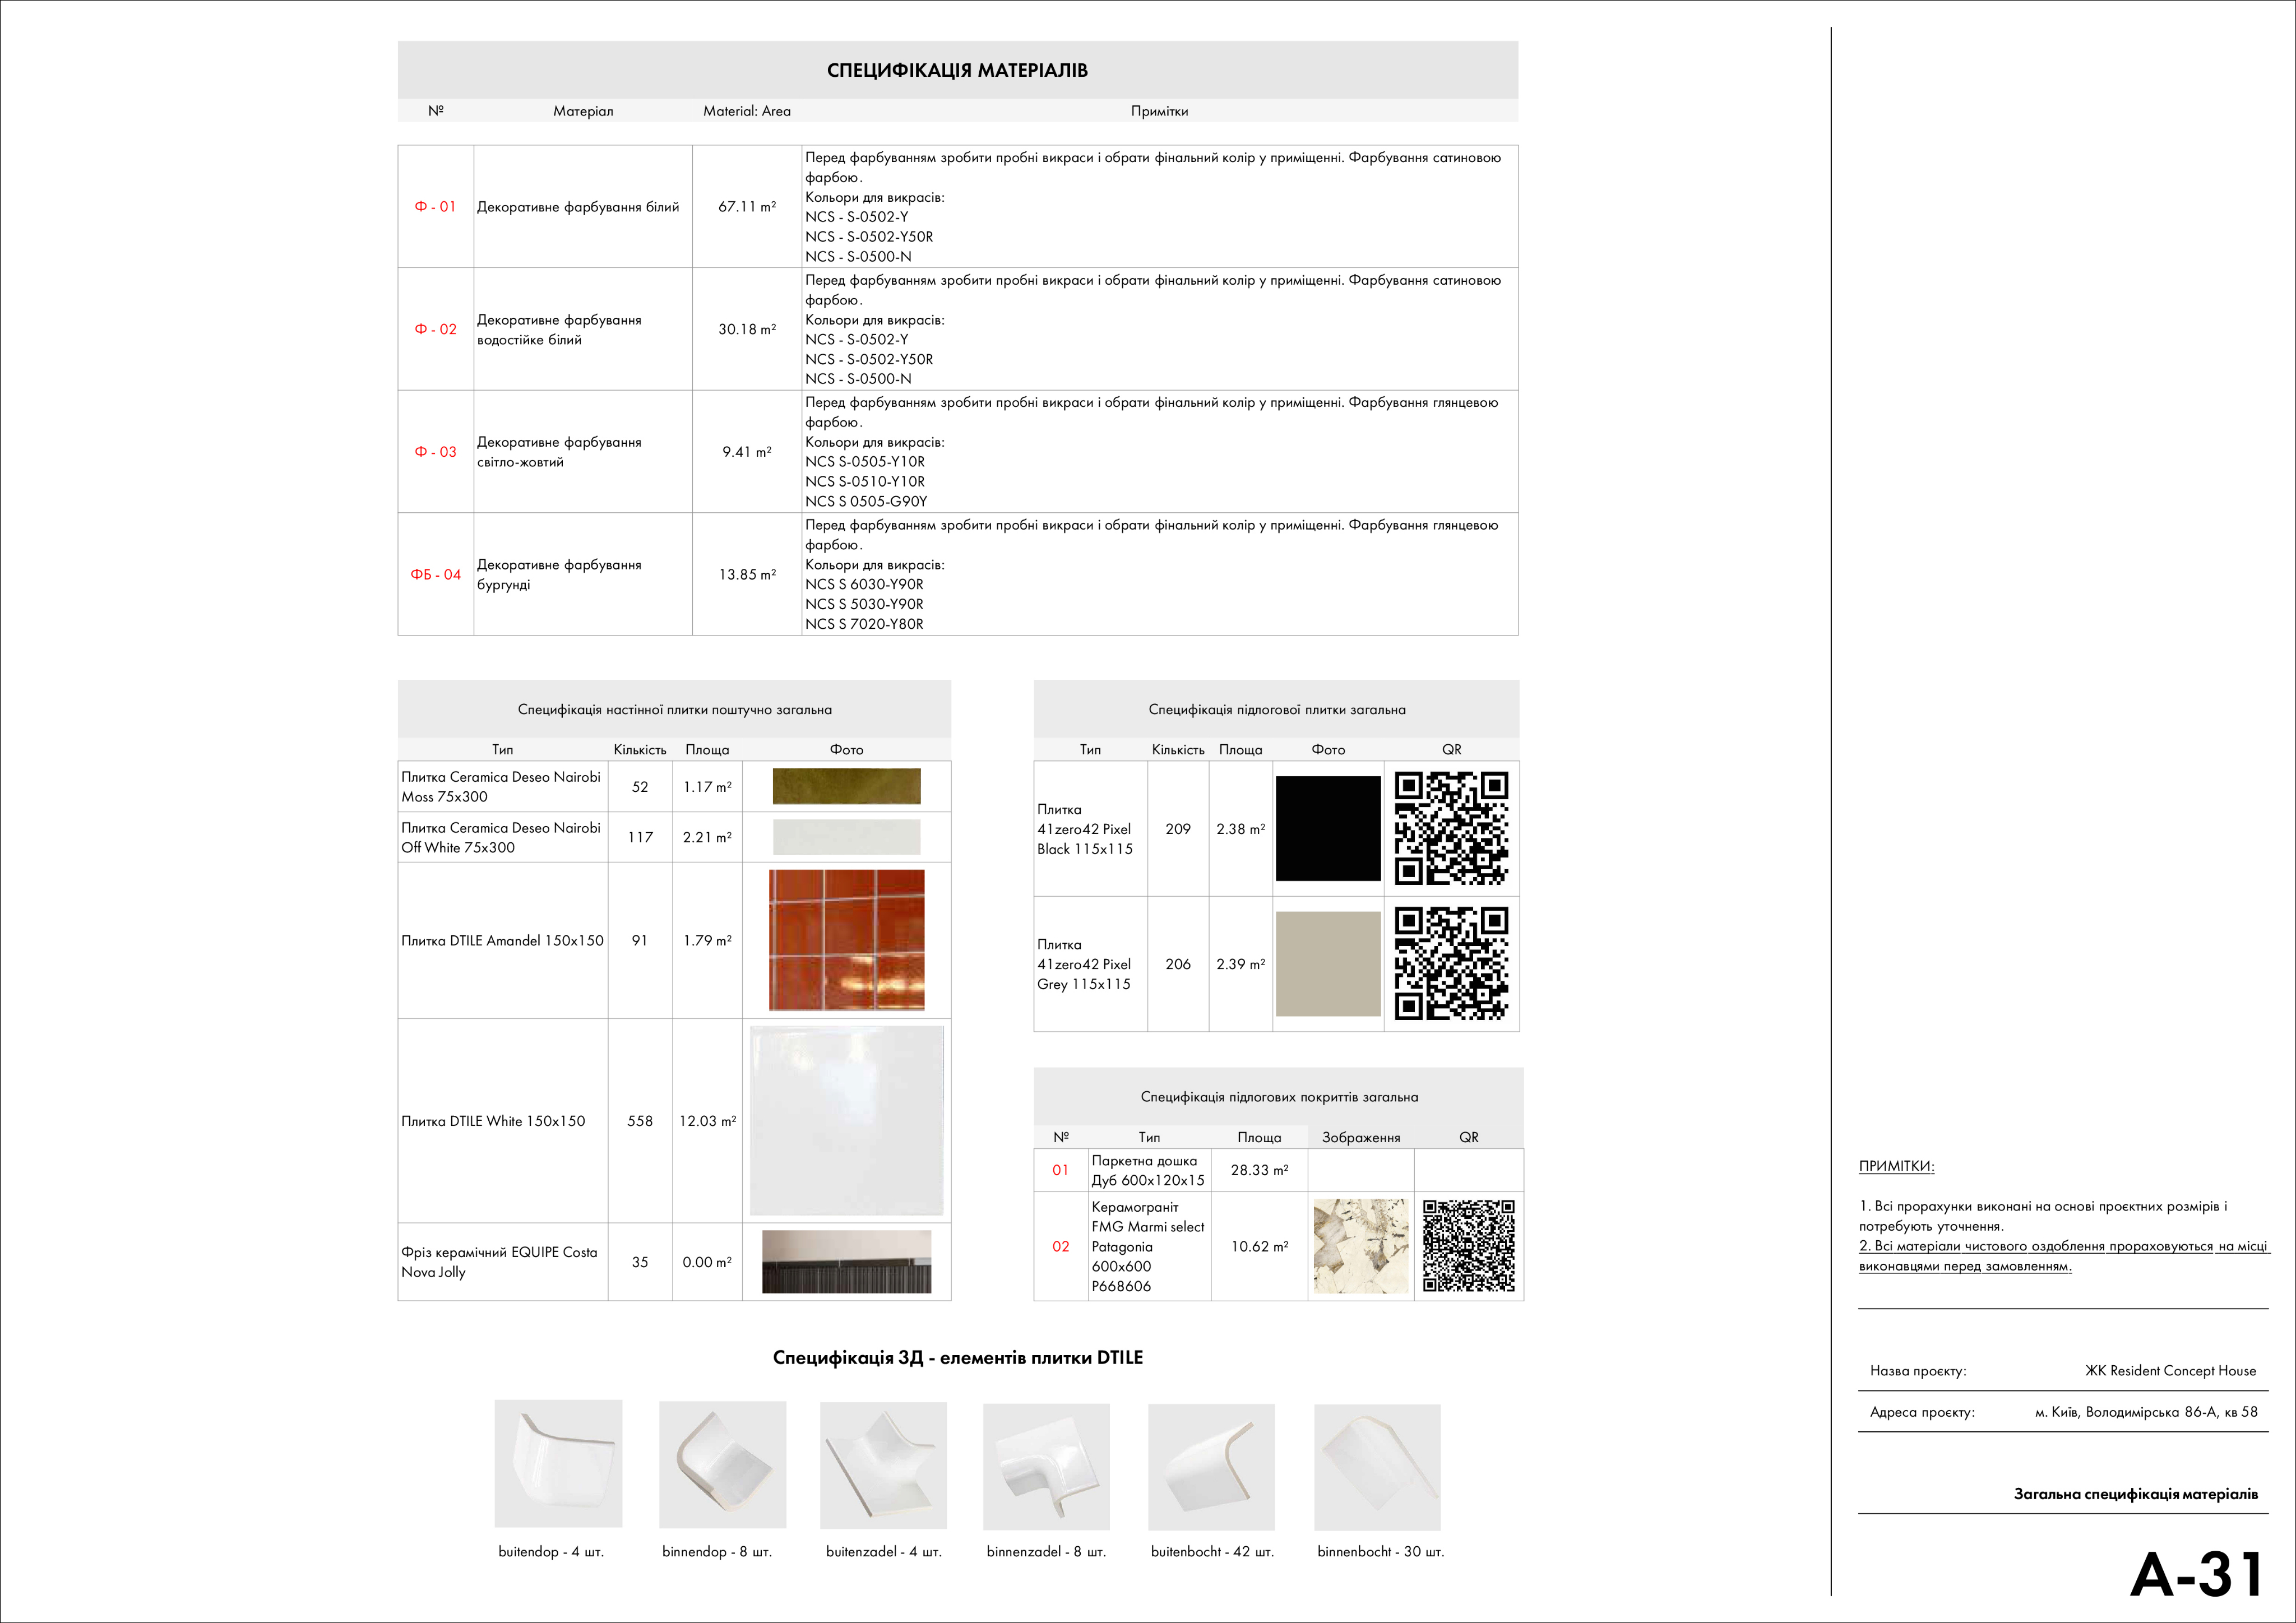The height and width of the screenshot is (1623, 2296).
Task: Click the binnenbocht tile element image
Action: [1377, 1466]
